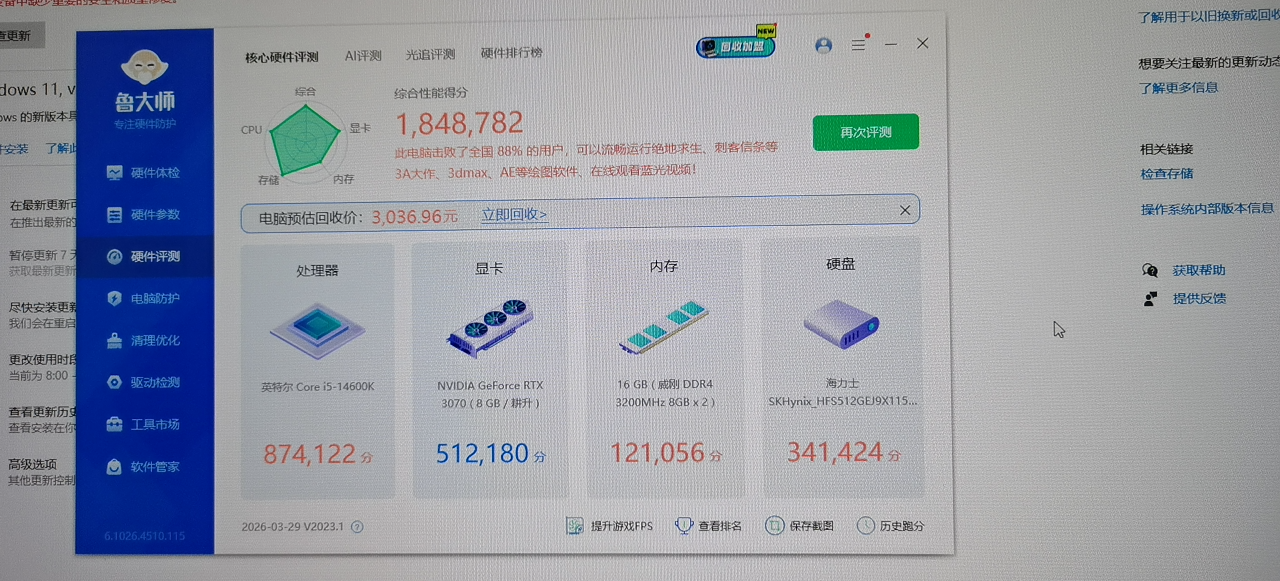This screenshot has height=581, width=1280.
Task: Open 驱动检测 in the sidebar
Action: pos(144,382)
